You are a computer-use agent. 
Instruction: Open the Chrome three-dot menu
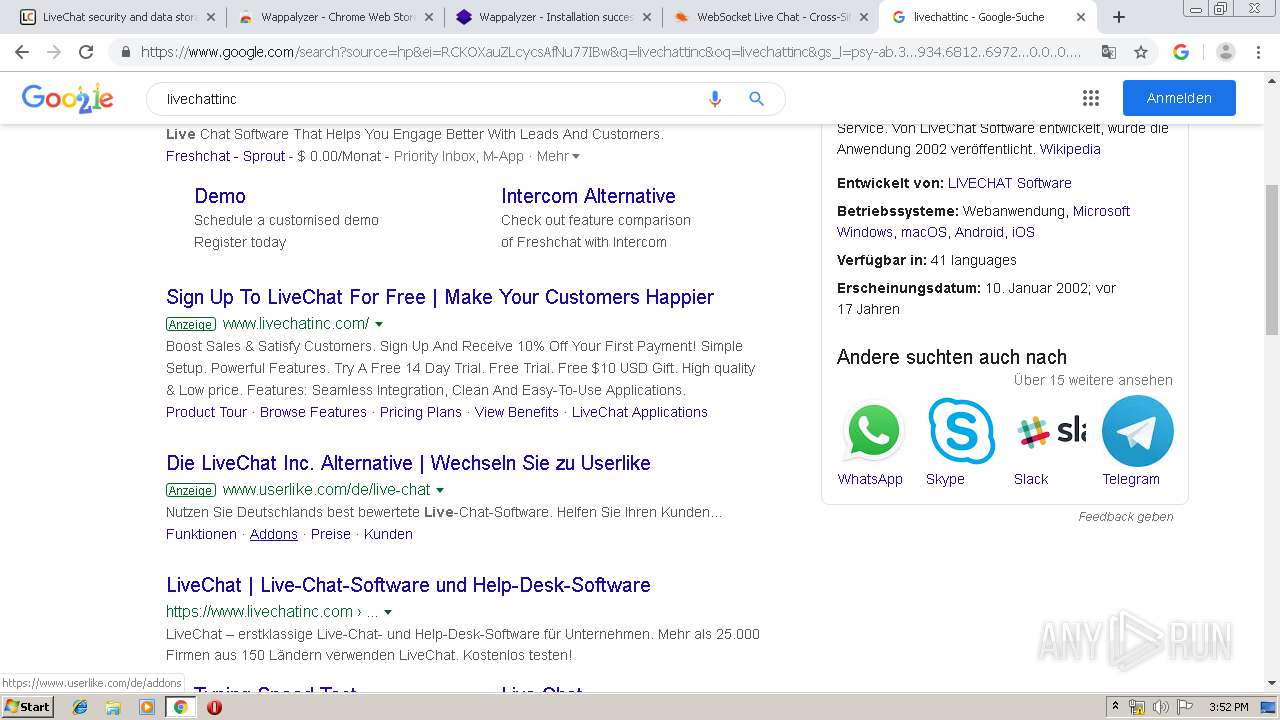(x=1260, y=52)
